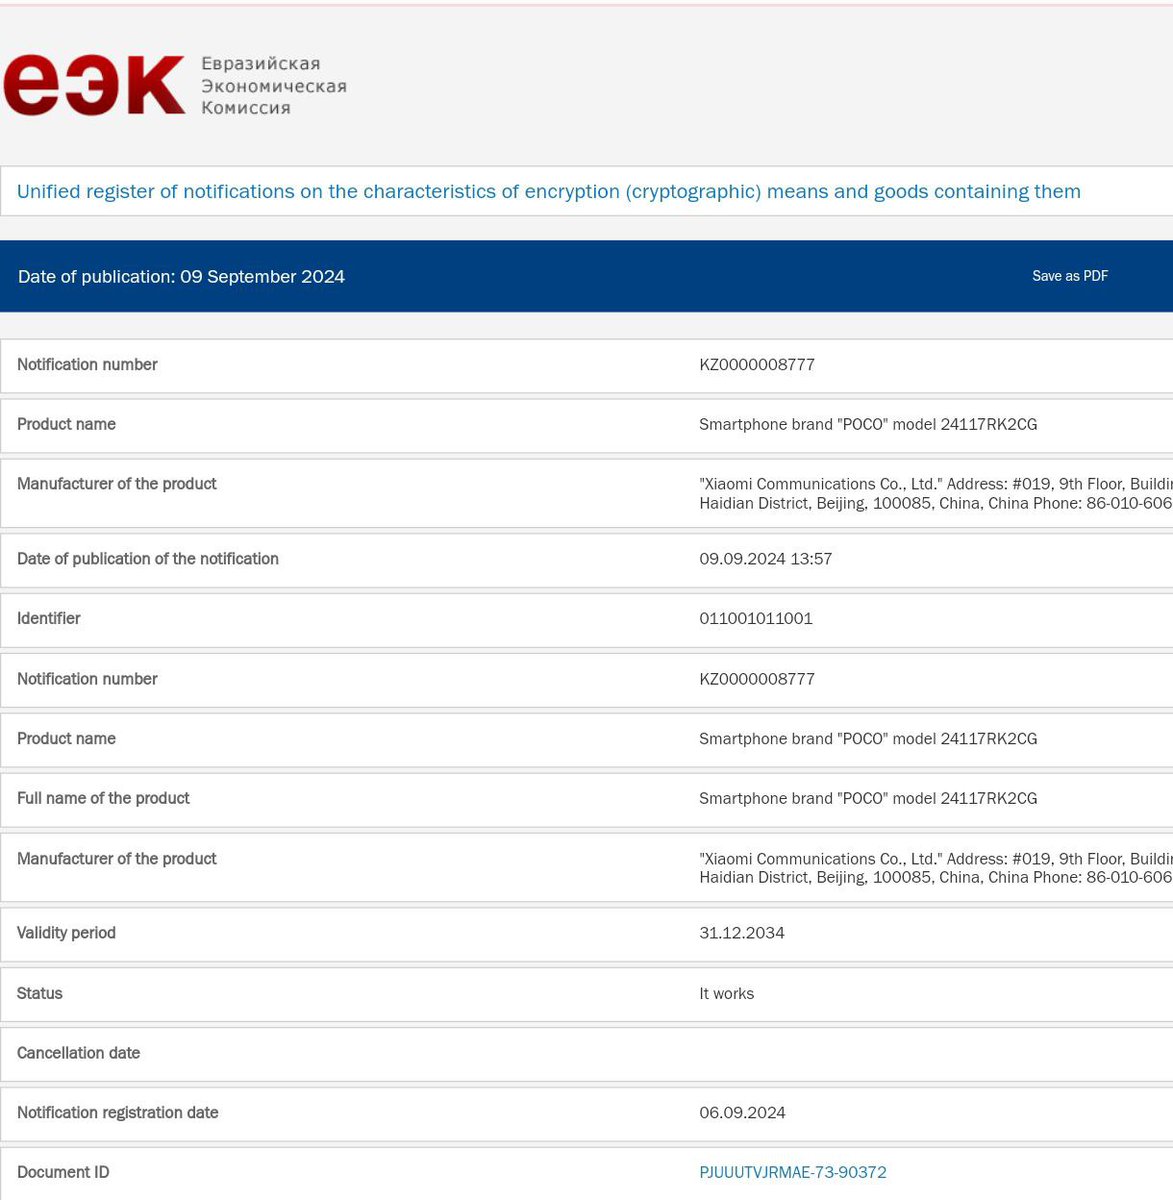This screenshot has height=1200, width=1173.
Task: Open Document ID link PJUUUTVJRMAE-73-90372
Action: pos(793,1172)
